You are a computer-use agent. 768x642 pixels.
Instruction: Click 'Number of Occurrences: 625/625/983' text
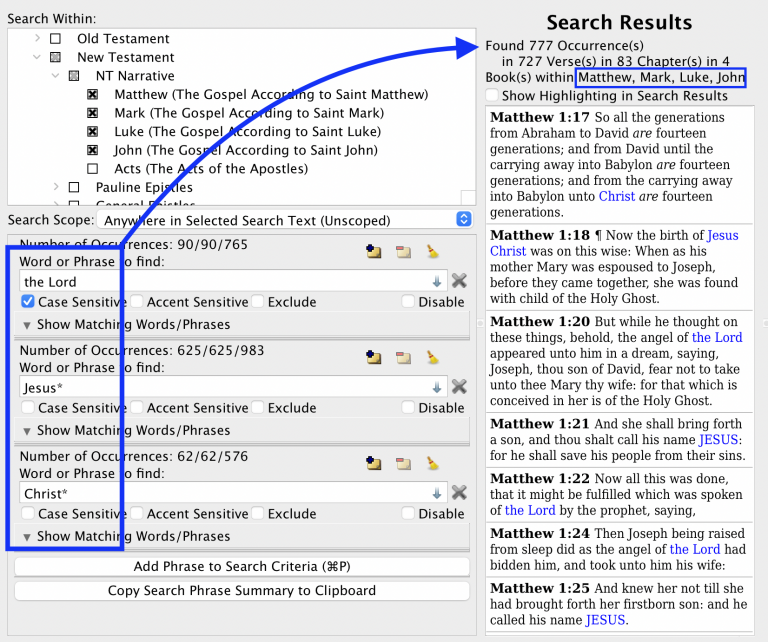pos(142,350)
